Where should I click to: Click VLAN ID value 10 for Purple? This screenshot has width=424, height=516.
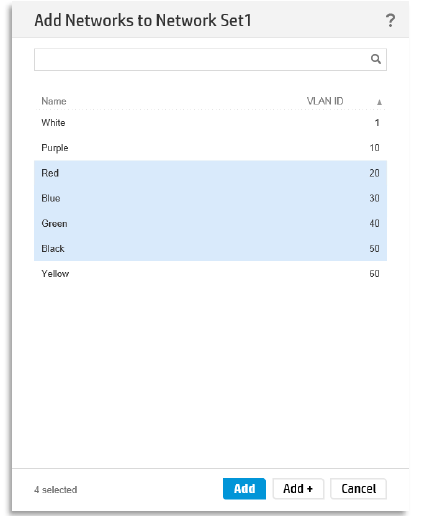[x=374, y=148]
